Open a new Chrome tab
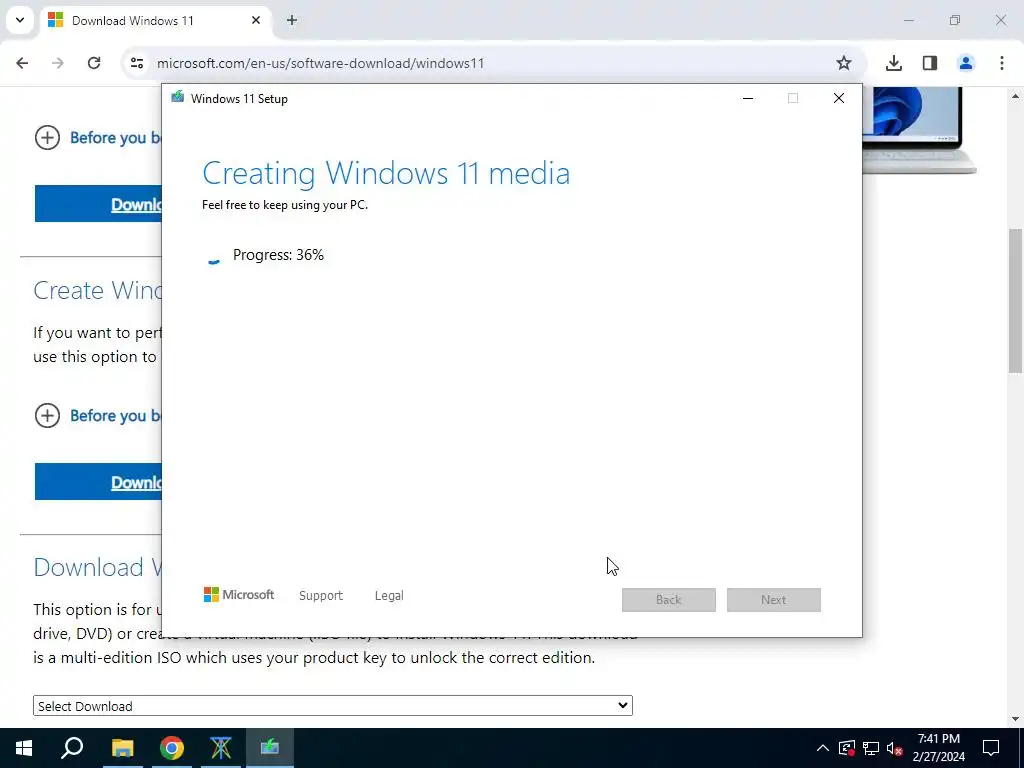This screenshot has width=1024, height=768. [x=292, y=20]
